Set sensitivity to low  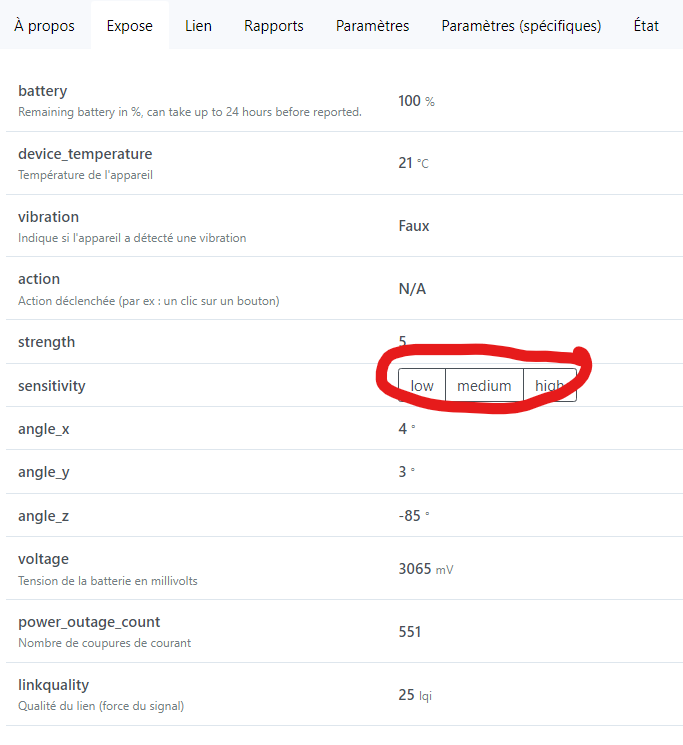(x=422, y=385)
